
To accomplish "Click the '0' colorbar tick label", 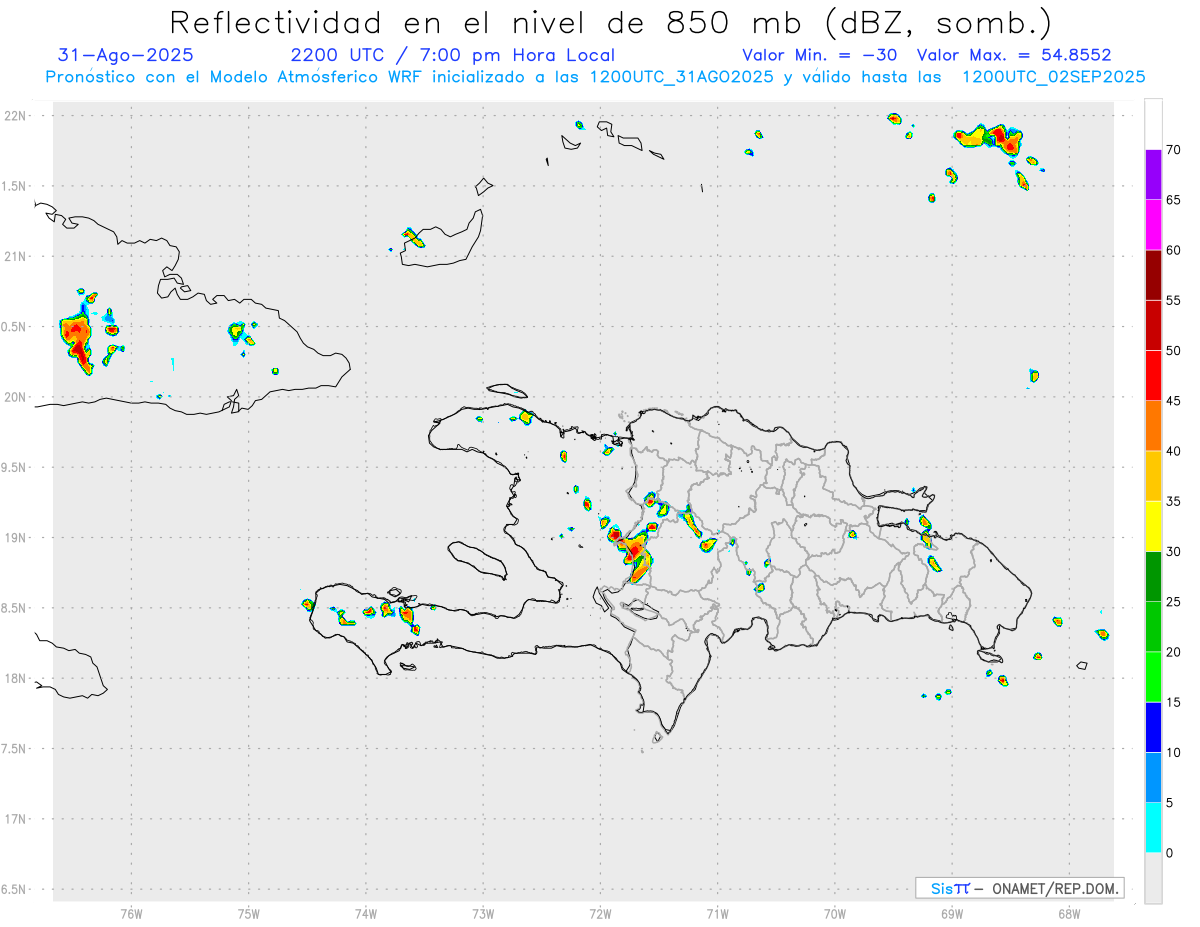I will coord(1169,852).
